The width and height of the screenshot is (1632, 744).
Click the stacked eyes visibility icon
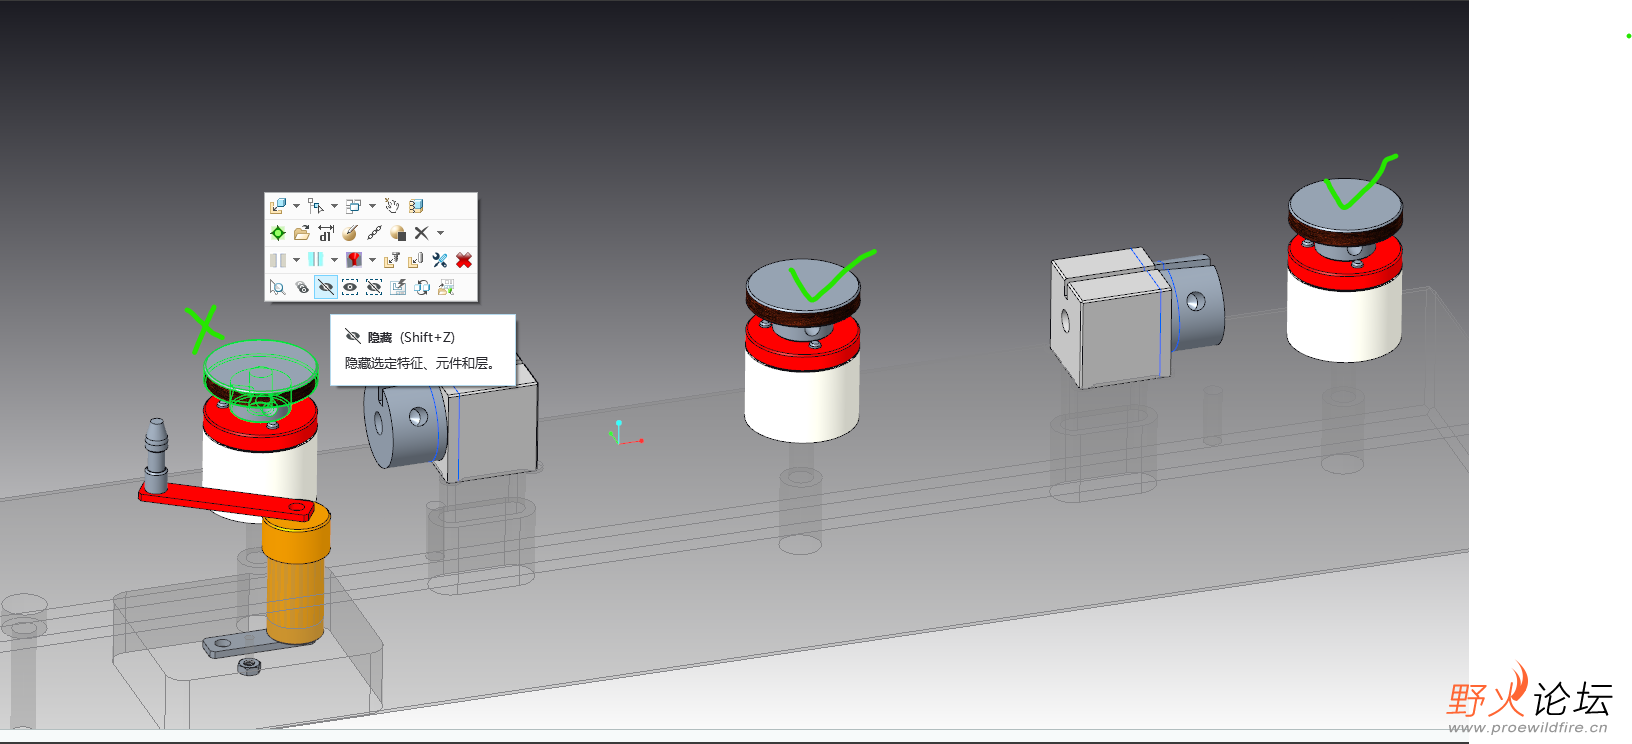[x=302, y=287]
